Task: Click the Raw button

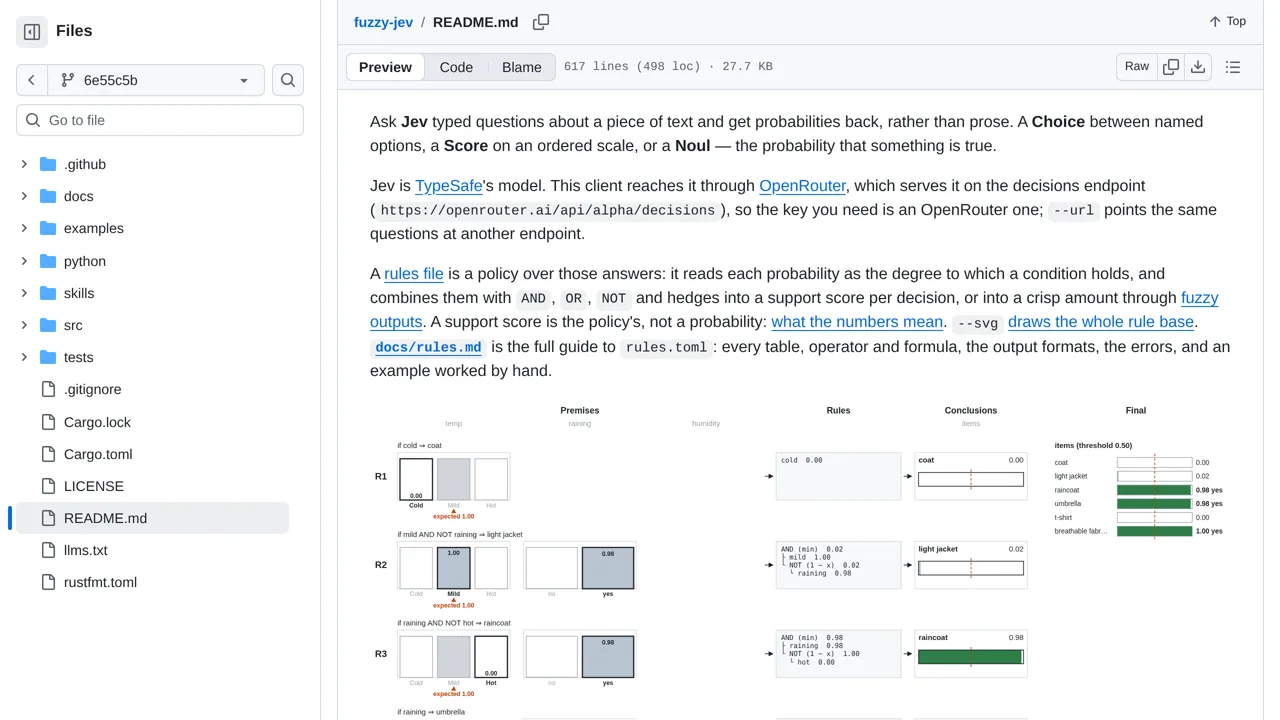Action: click(x=1137, y=67)
